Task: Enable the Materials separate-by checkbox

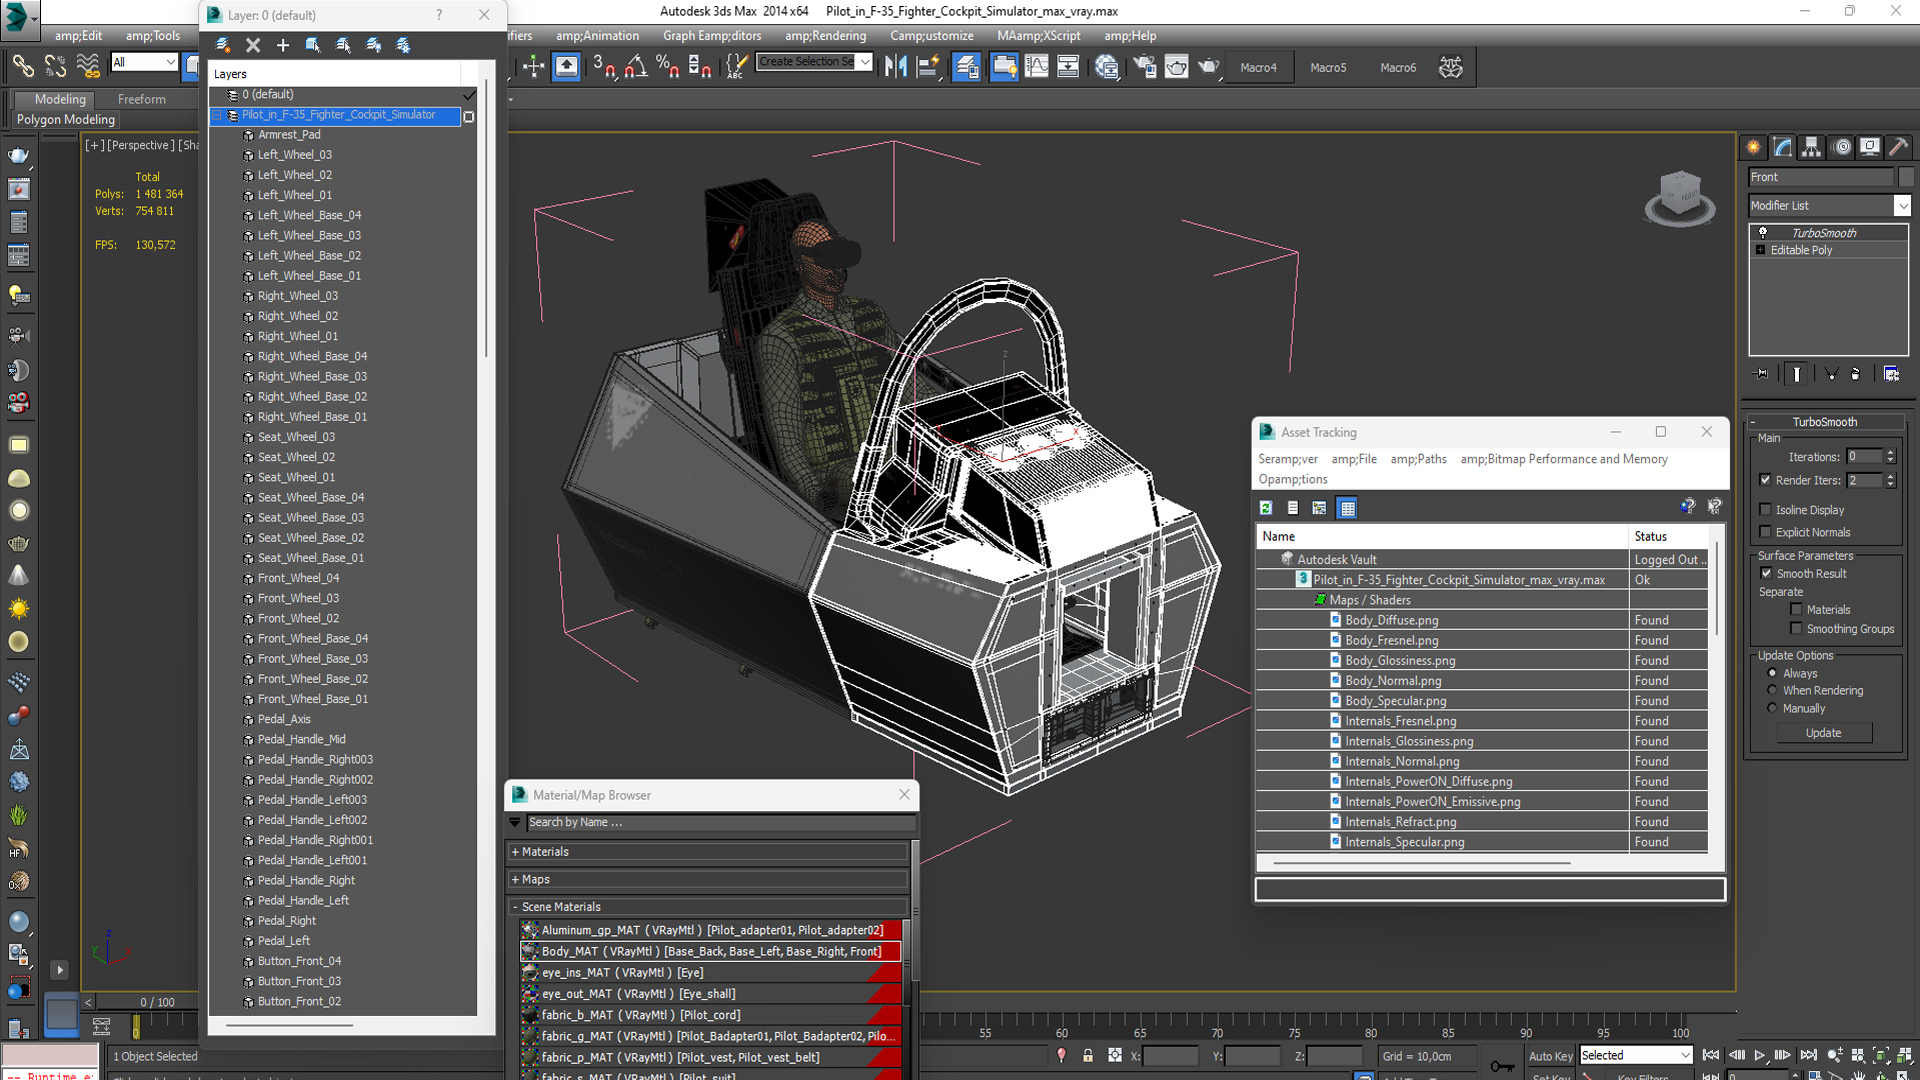Action: tap(1796, 609)
